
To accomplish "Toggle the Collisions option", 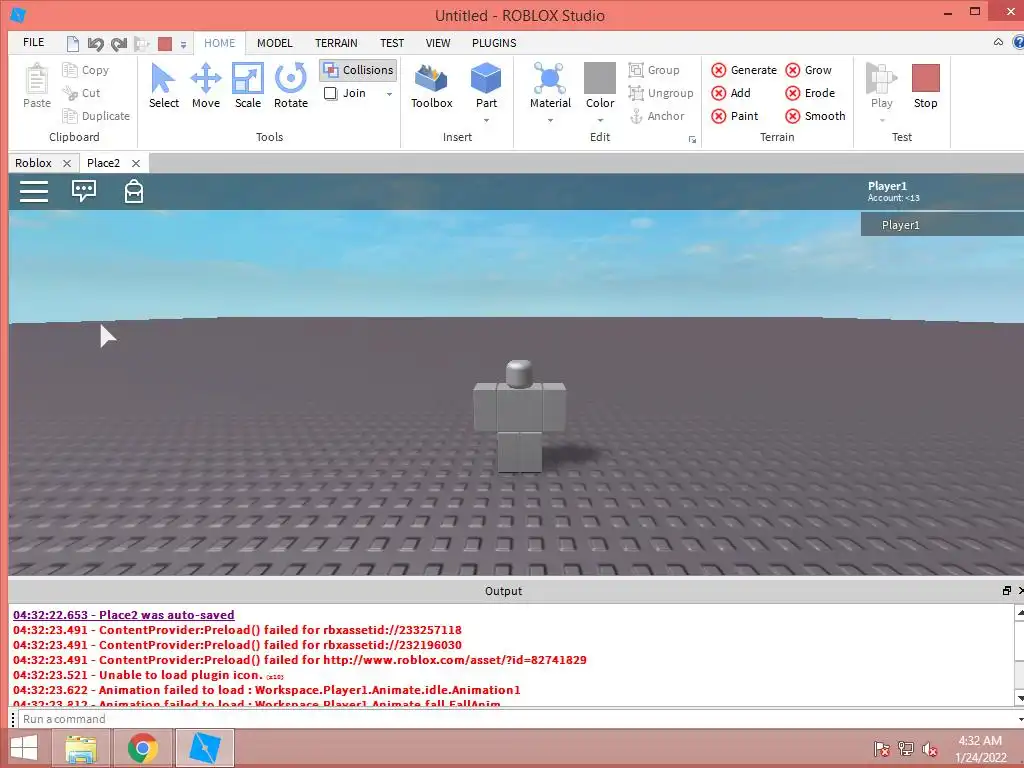I will click(358, 70).
